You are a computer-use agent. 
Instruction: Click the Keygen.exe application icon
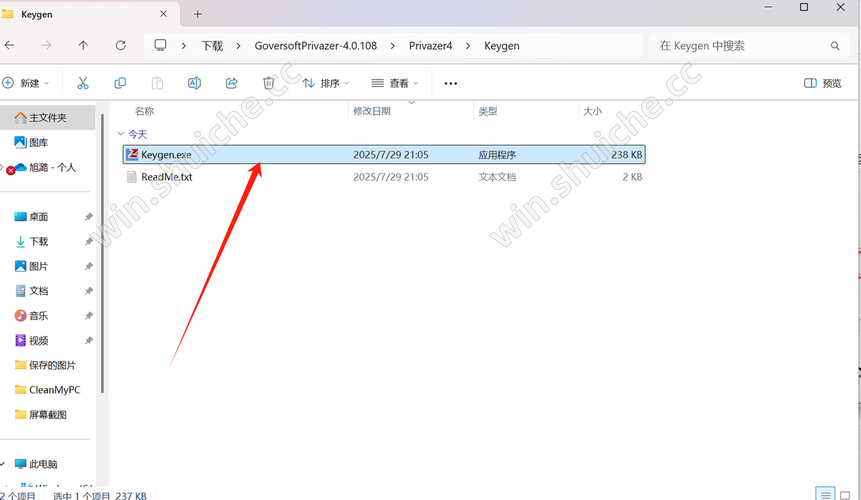tap(132, 154)
